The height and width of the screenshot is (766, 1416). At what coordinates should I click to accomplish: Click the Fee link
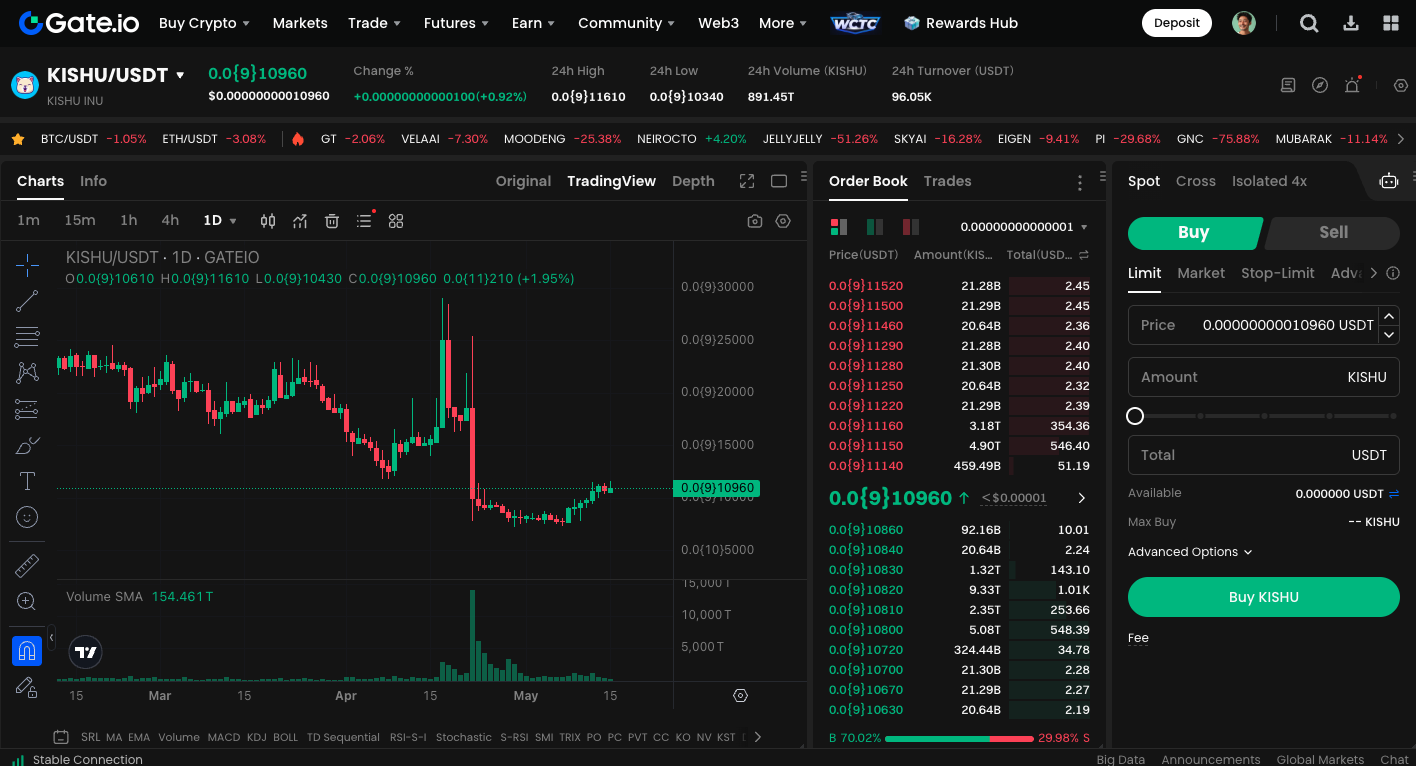pyautogui.click(x=1138, y=638)
